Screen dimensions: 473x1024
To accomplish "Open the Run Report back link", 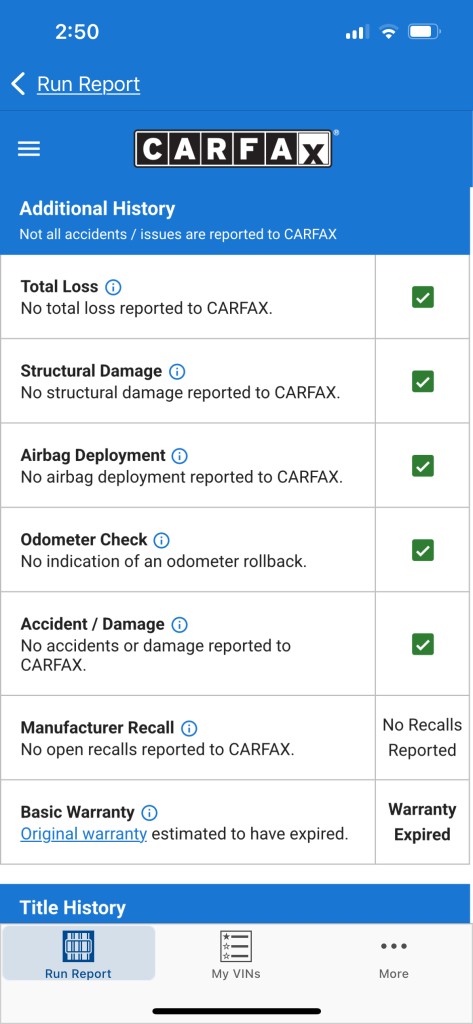I will 88,84.
